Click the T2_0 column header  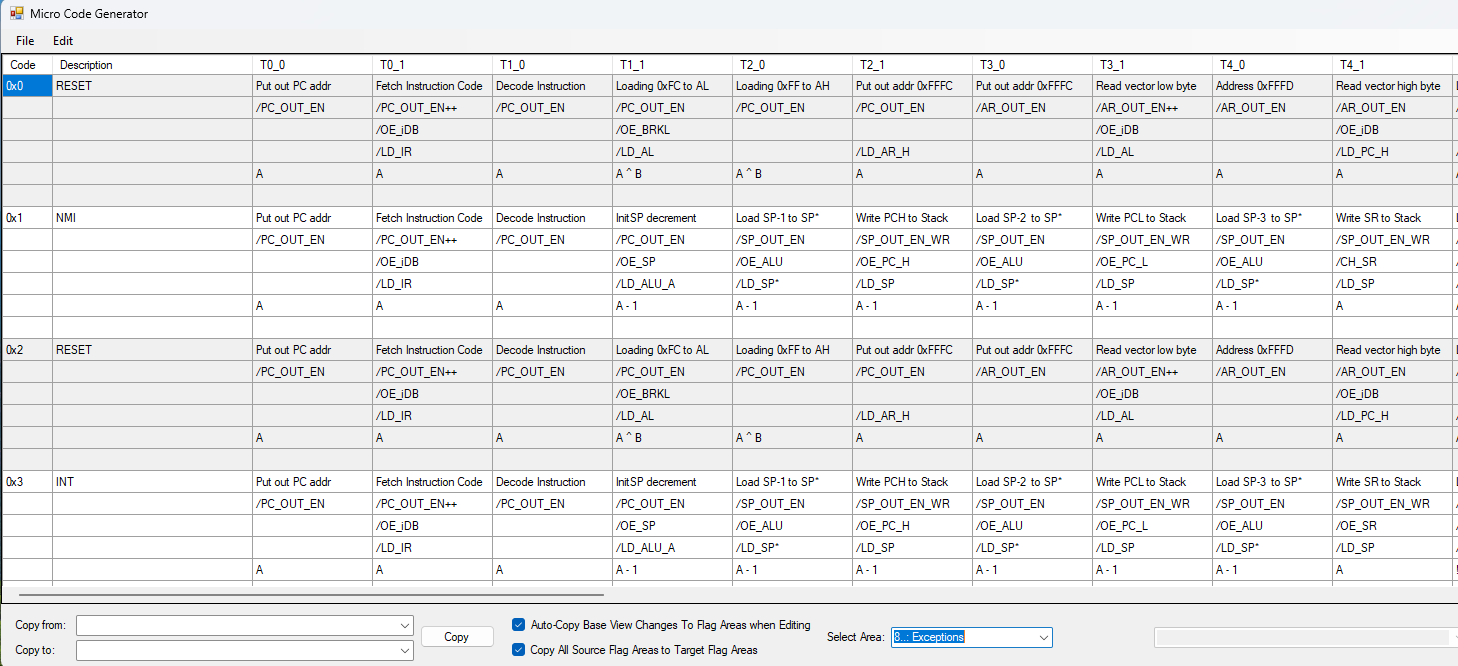point(791,65)
